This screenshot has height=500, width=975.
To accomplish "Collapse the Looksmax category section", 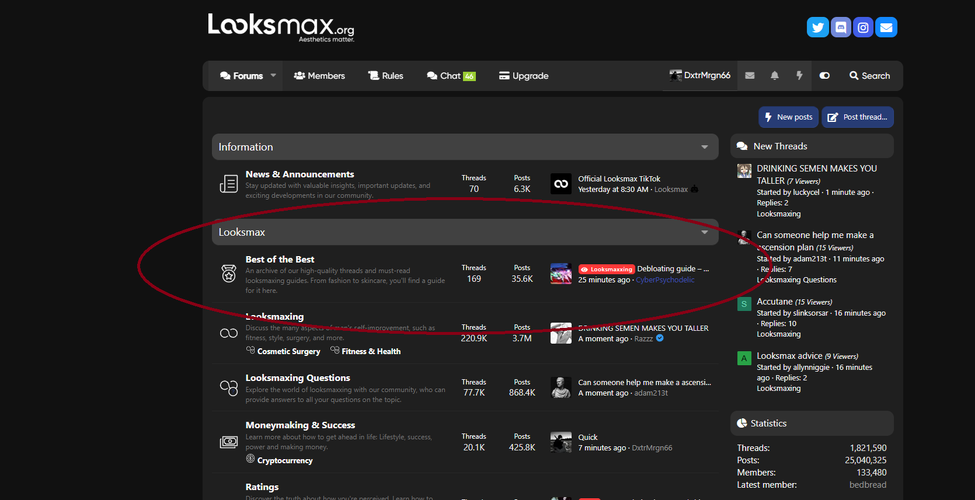I will 704,232.
